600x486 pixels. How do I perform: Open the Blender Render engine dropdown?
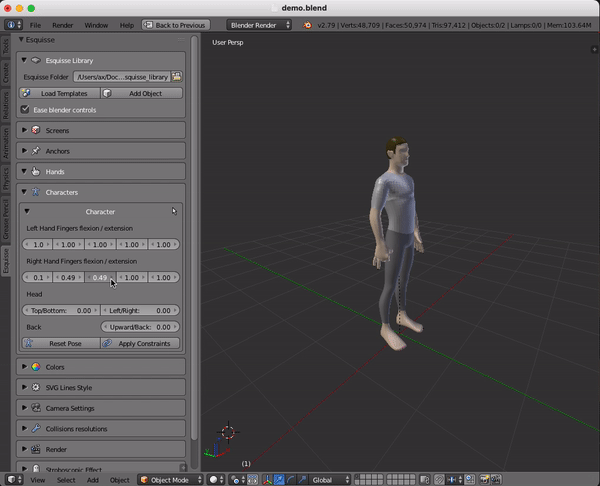point(259,25)
